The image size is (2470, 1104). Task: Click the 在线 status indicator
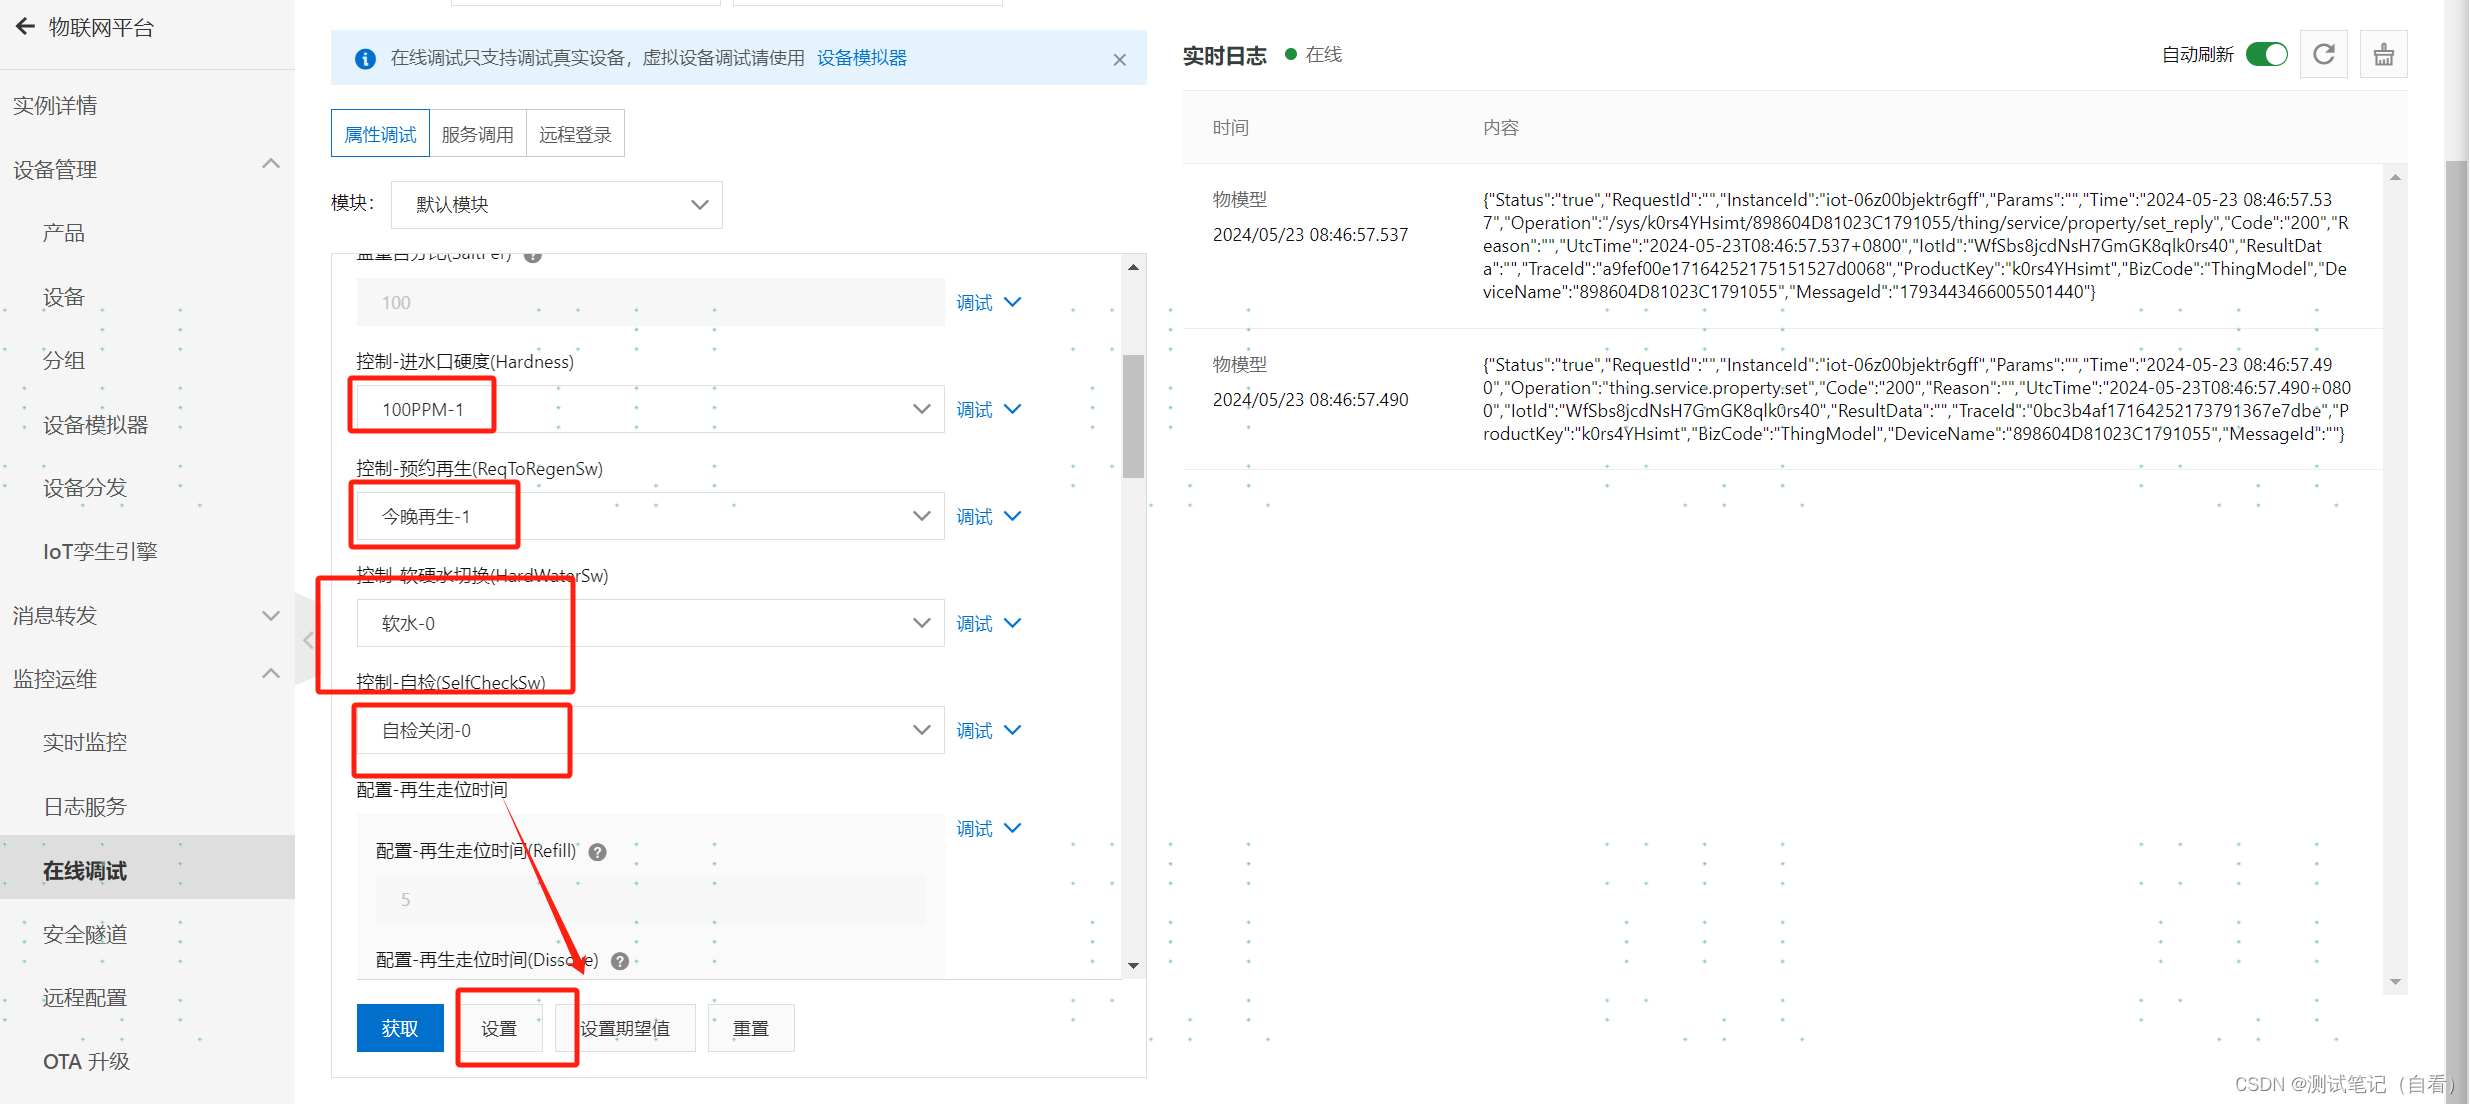tap(1314, 55)
